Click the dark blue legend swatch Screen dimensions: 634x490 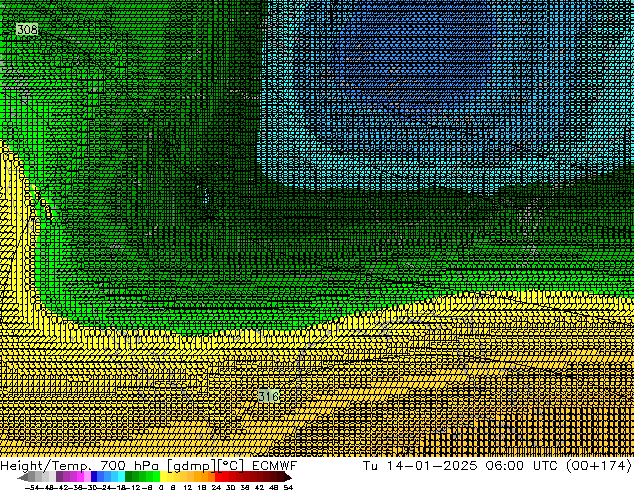coord(94,477)
